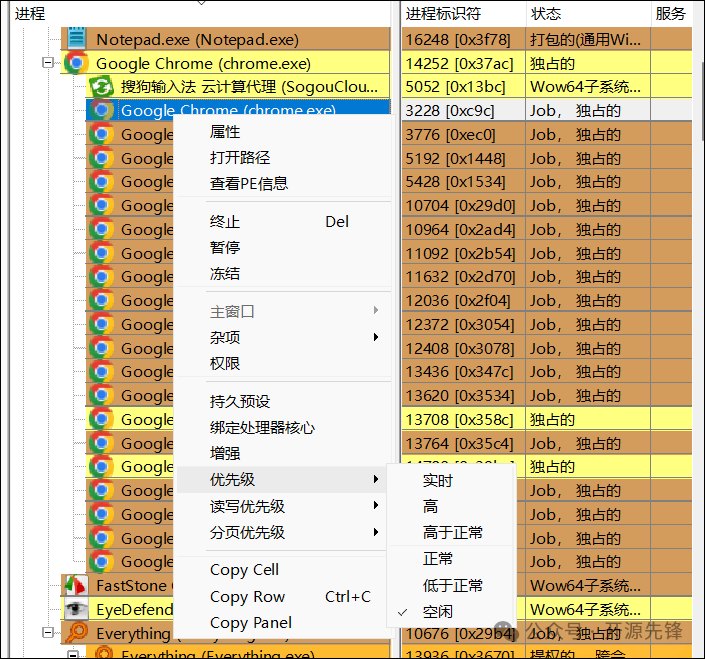
Task: Set priority to 实时
Action: pos(438,481)
